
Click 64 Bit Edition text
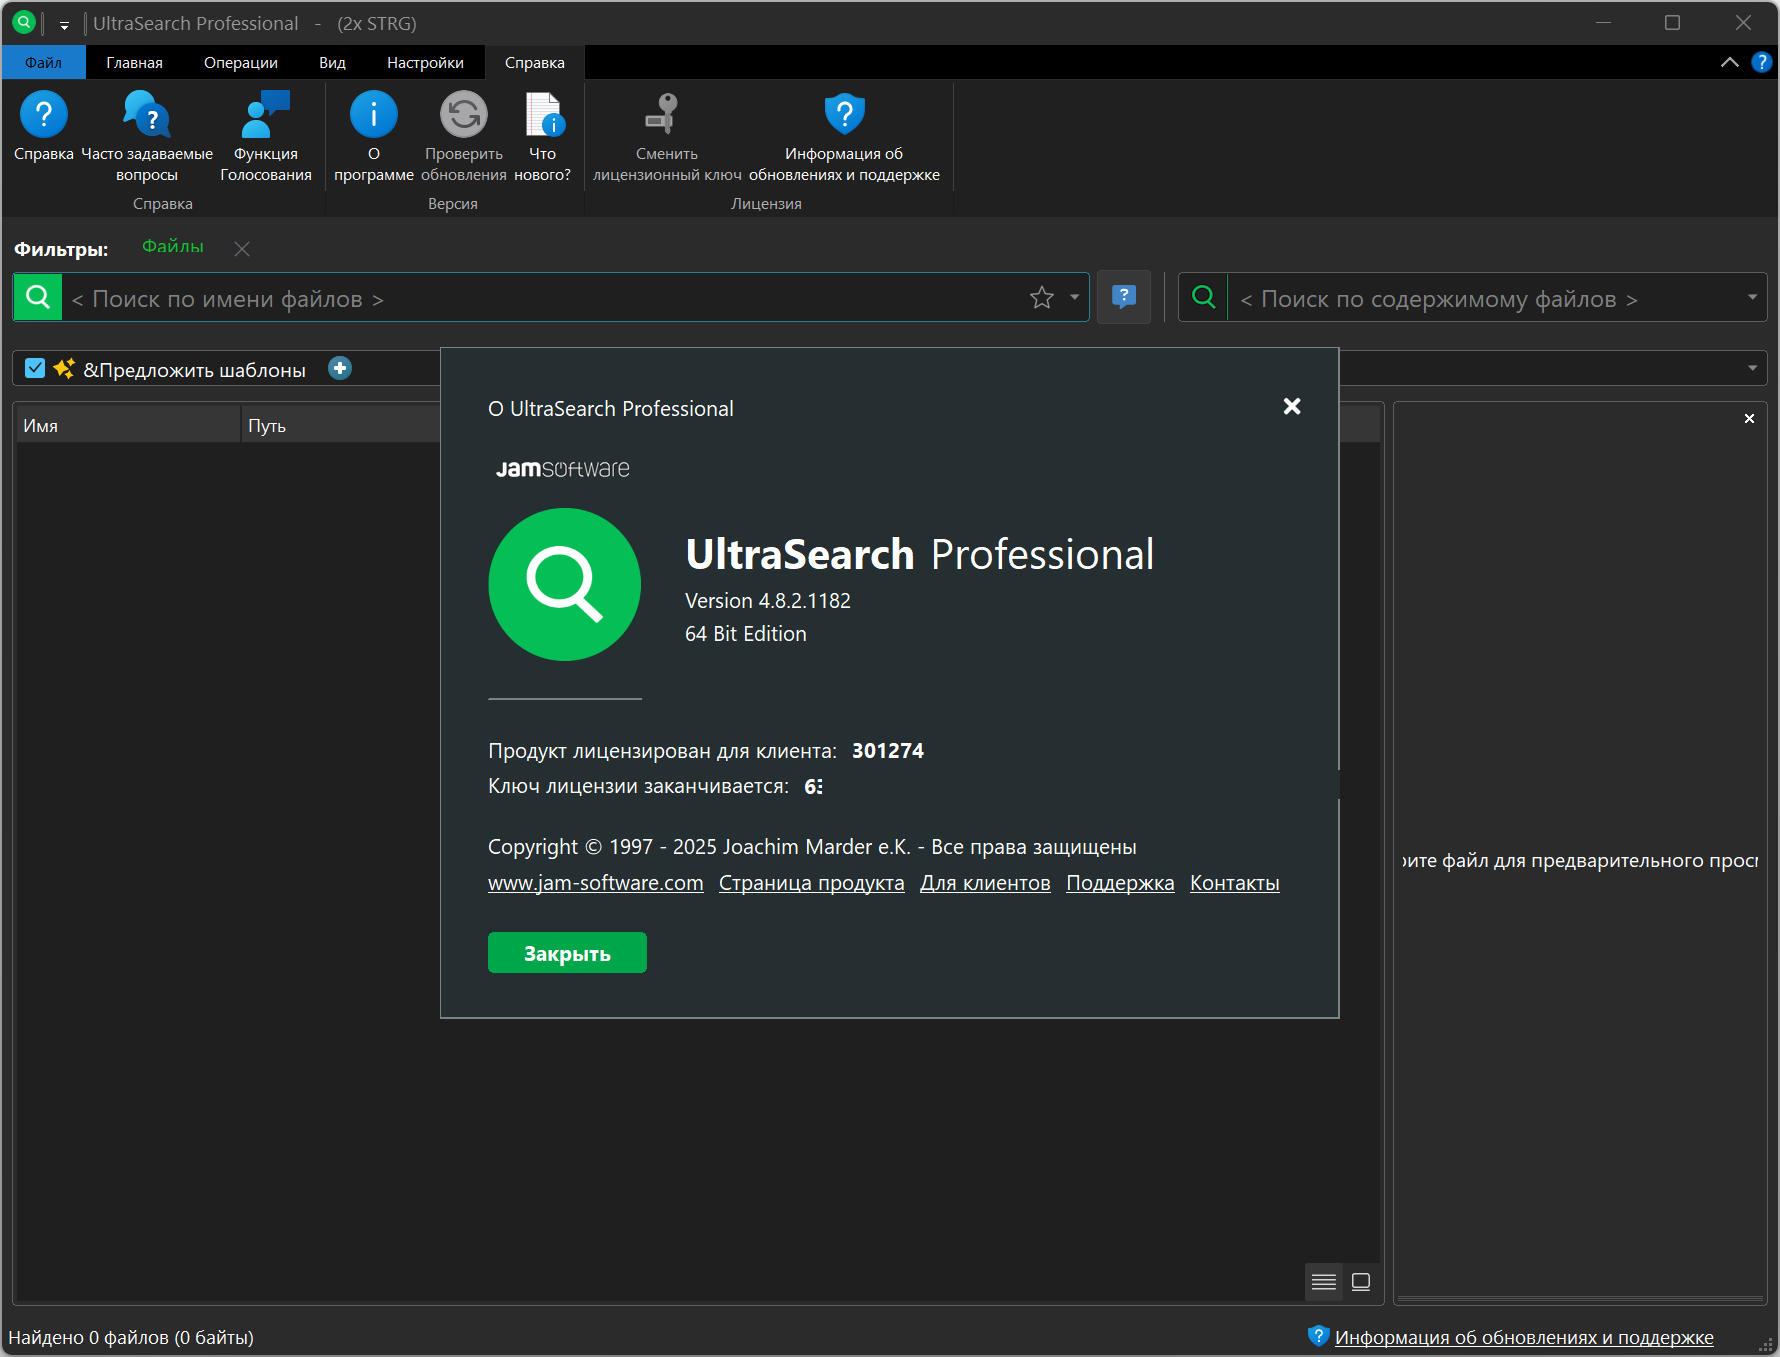pyautogui.click(x=746, y=634)
